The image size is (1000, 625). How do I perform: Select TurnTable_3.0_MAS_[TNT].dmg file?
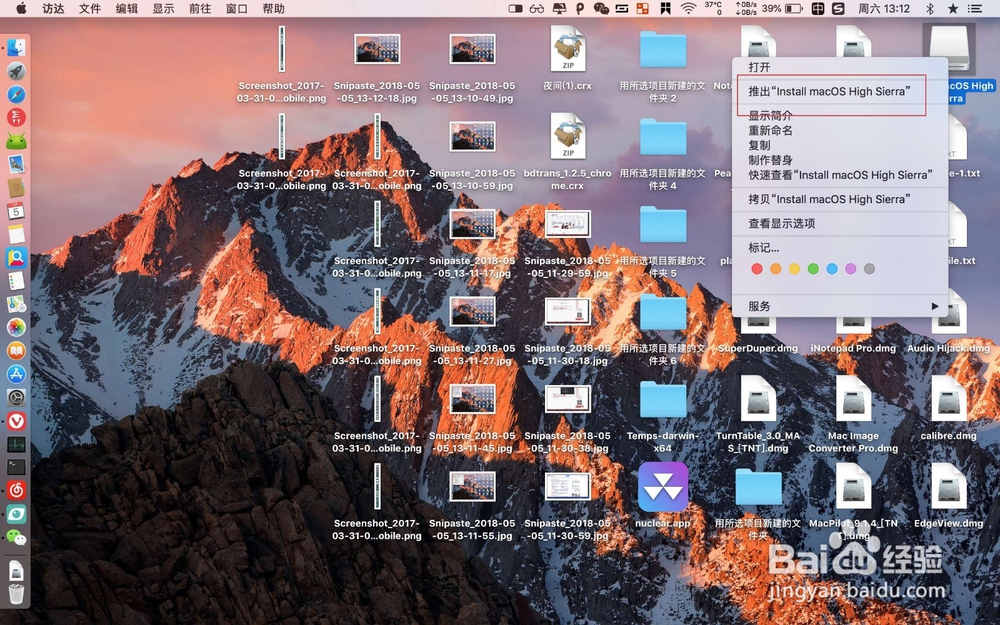tap(758, 399)
